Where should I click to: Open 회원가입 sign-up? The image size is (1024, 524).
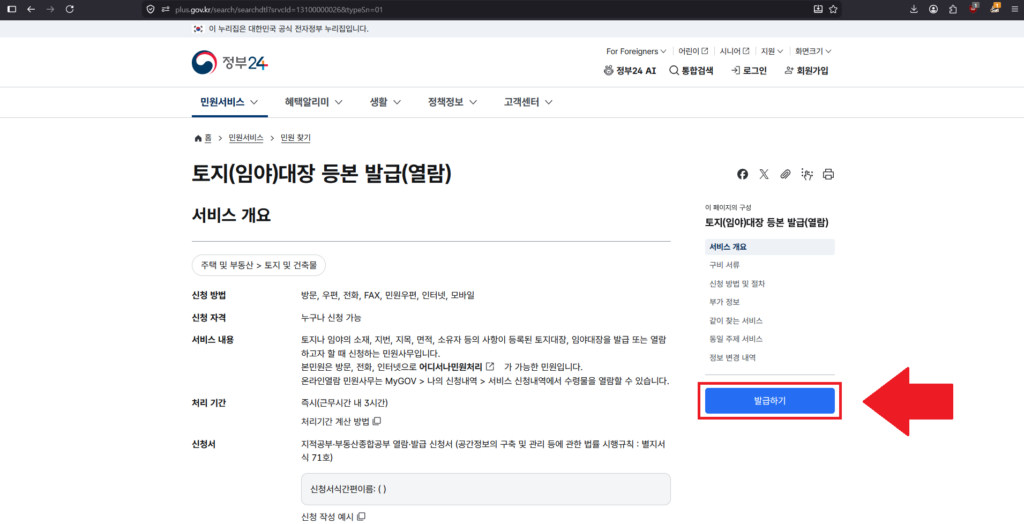(x=807, y=71)
